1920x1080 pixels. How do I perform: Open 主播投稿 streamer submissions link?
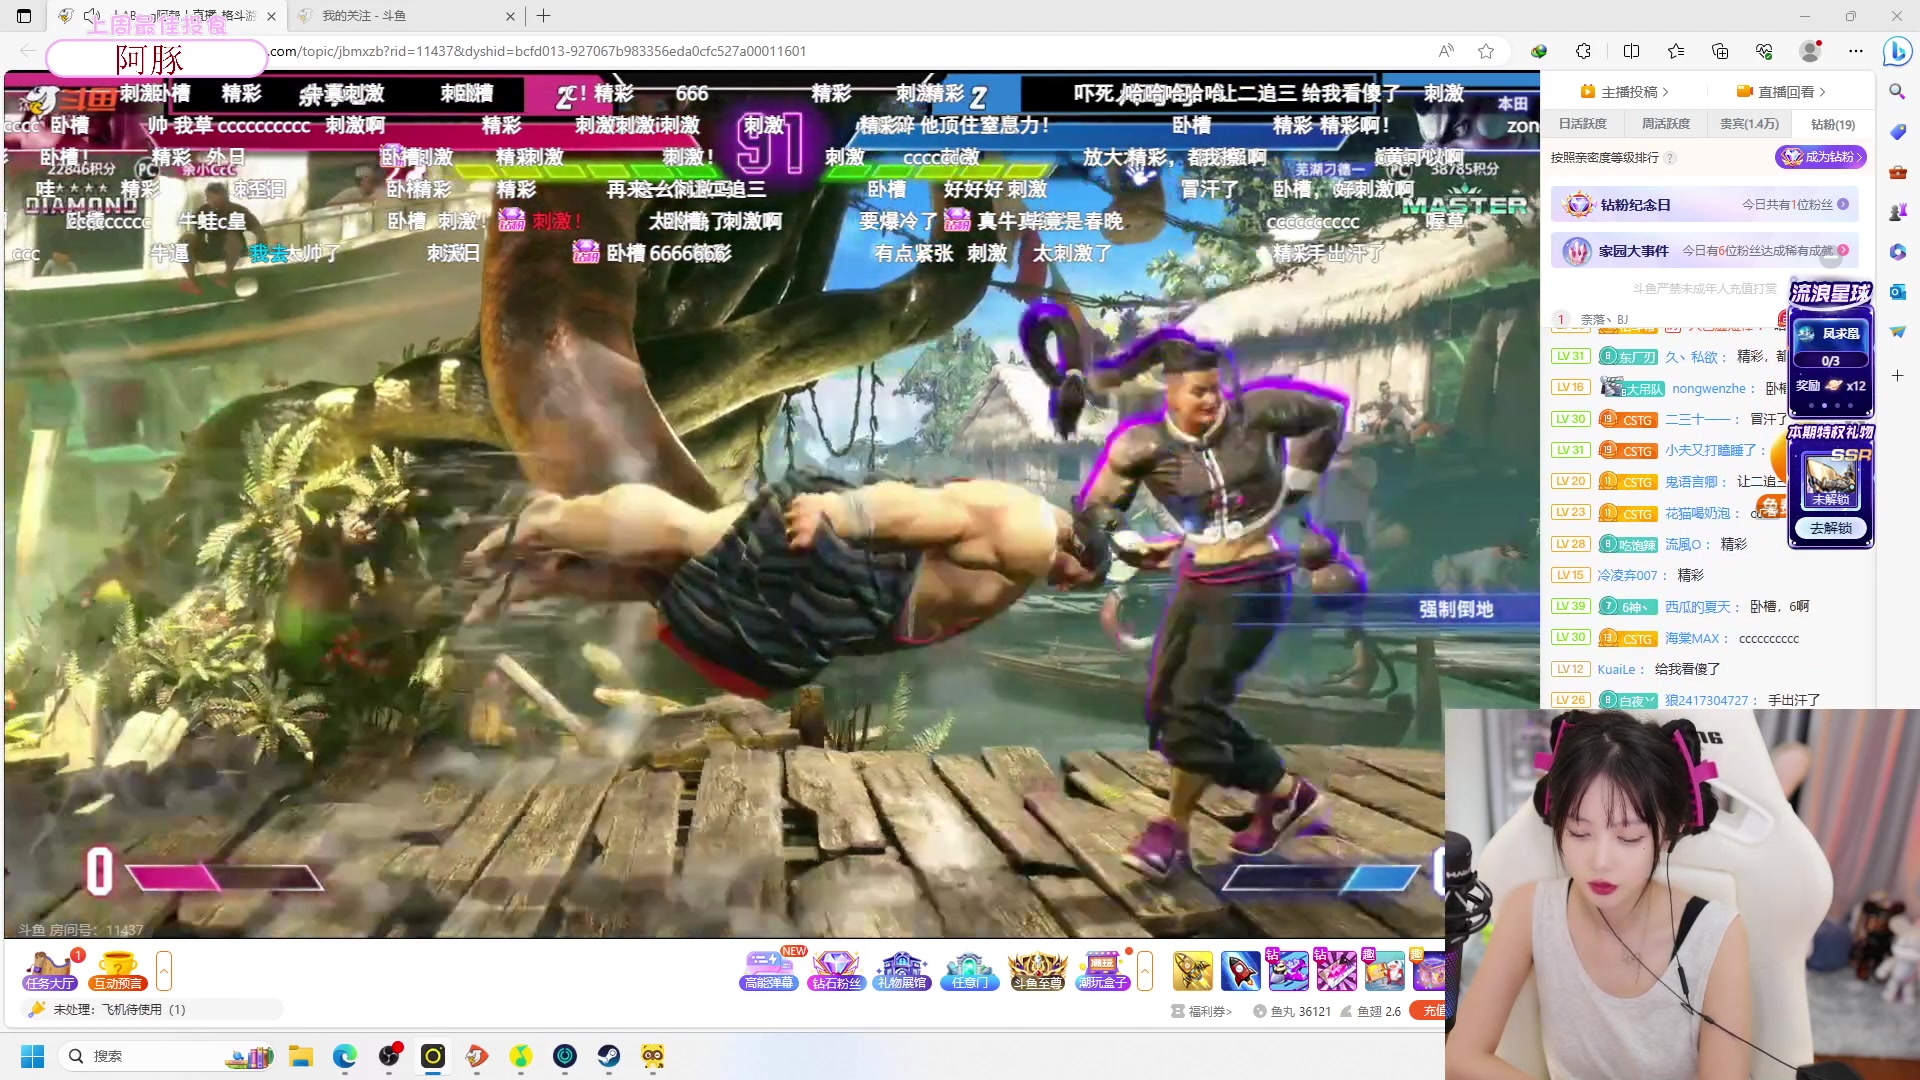(x=1624, y=92)
